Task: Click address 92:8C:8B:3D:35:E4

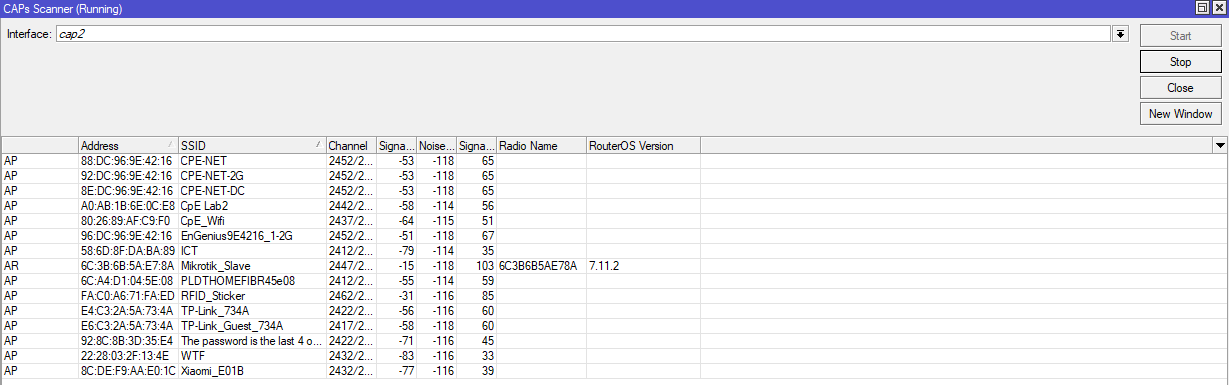Action: (127, 340)
